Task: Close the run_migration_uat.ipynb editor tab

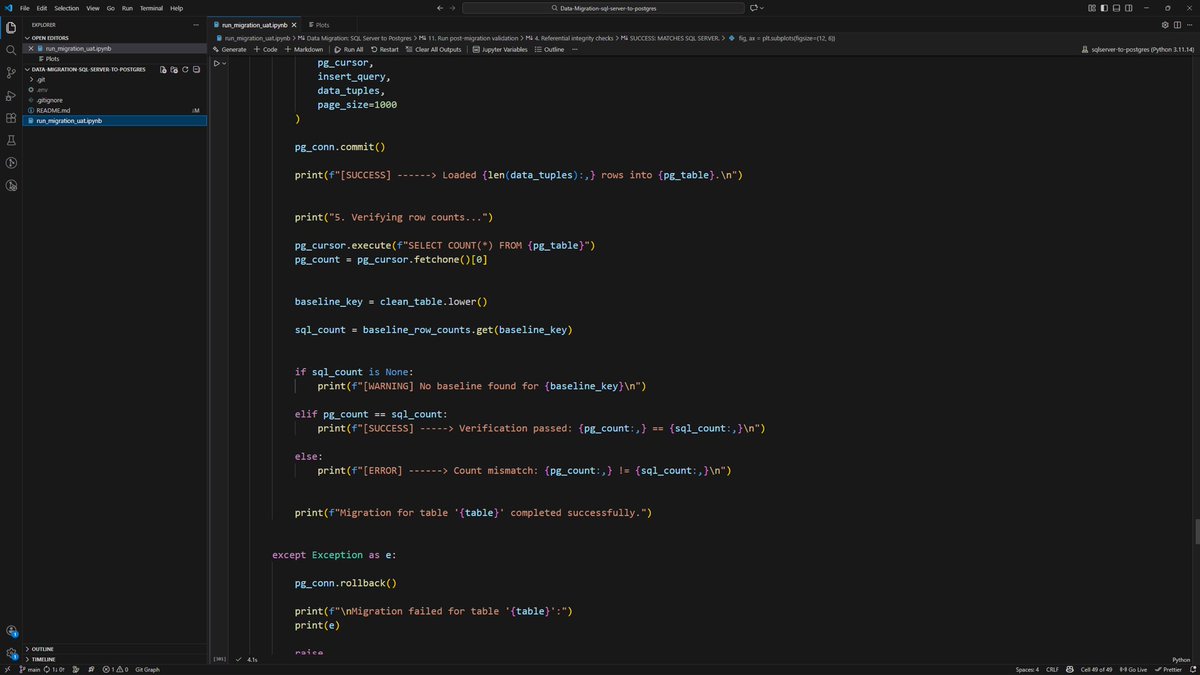Action: pyautogui.click(x=293, y=24)
